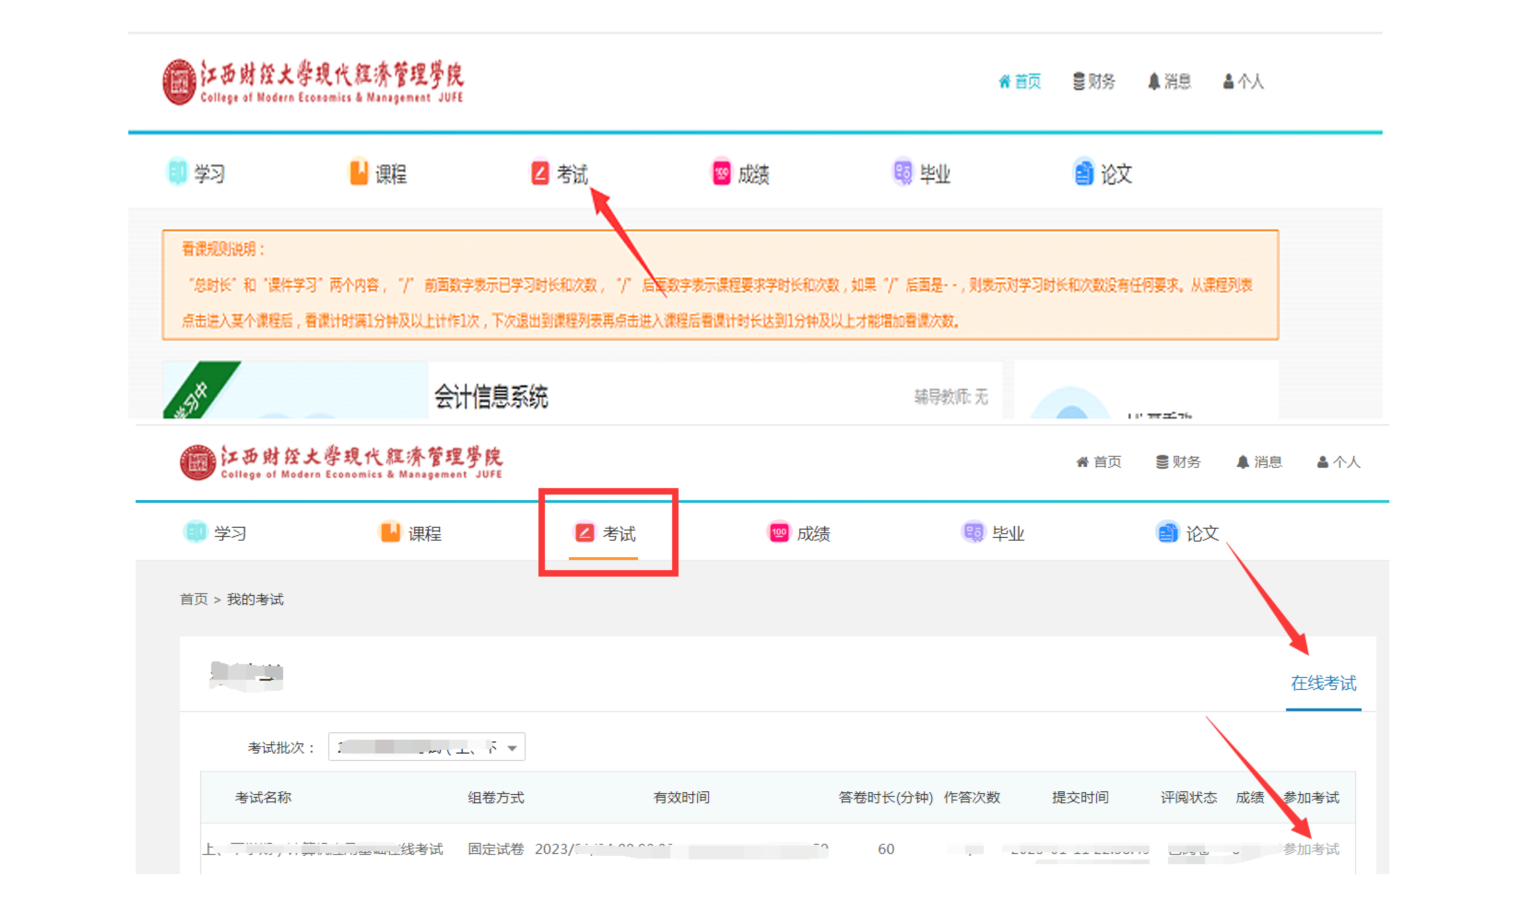Click the 考试批次 dropdown arrow

click(512, 748)
